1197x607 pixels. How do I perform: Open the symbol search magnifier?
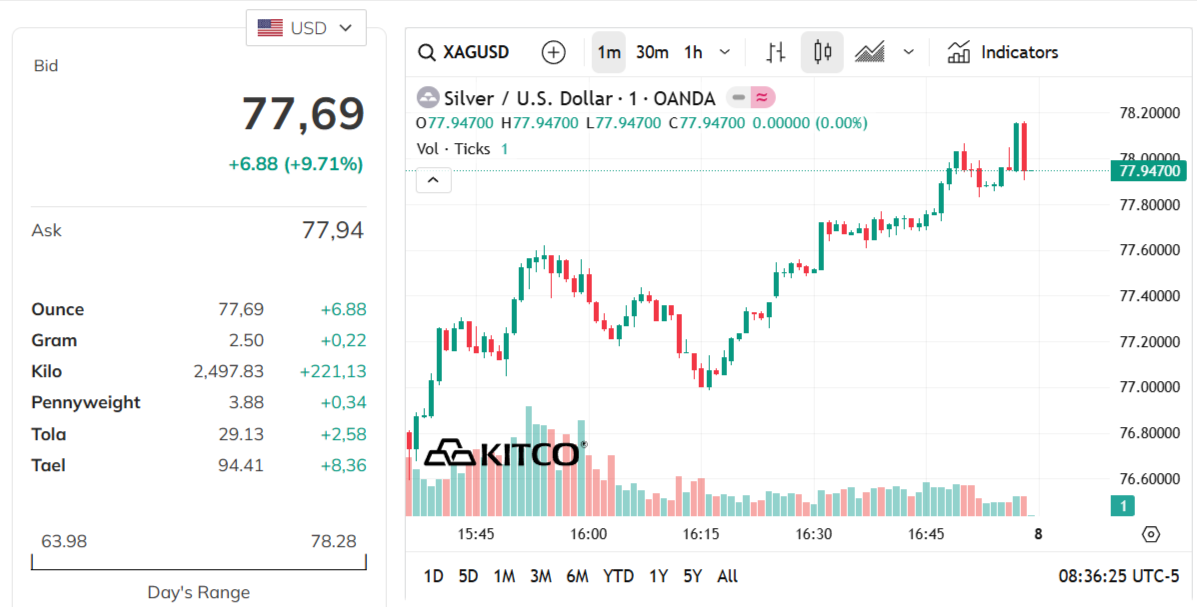(x=428, y=51)
